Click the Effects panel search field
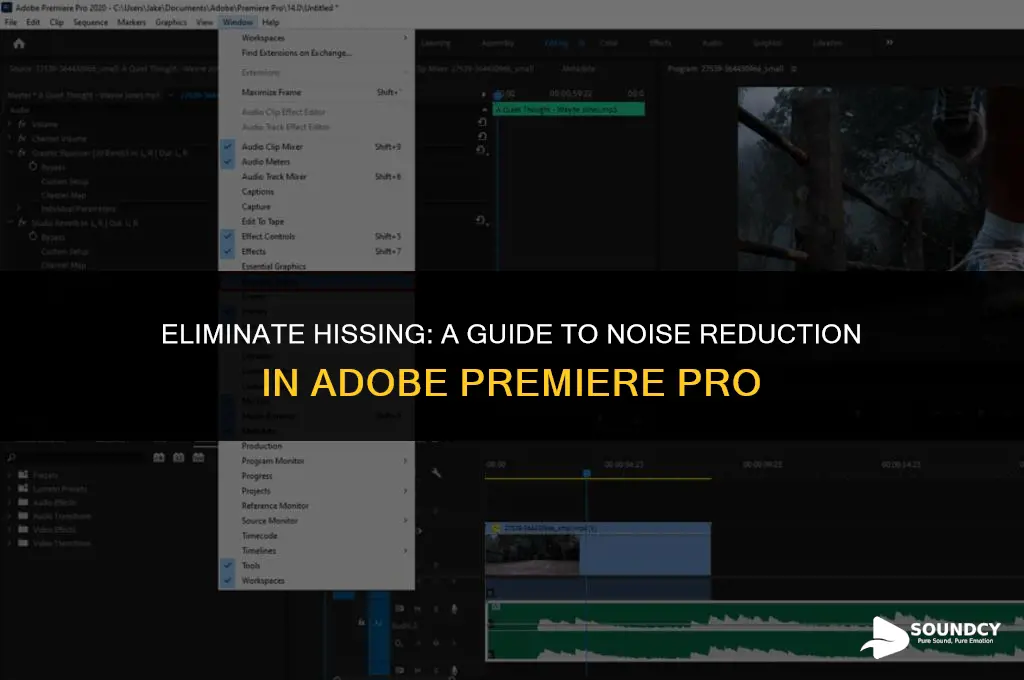The image size is (1024, 680). coord(80,458)
